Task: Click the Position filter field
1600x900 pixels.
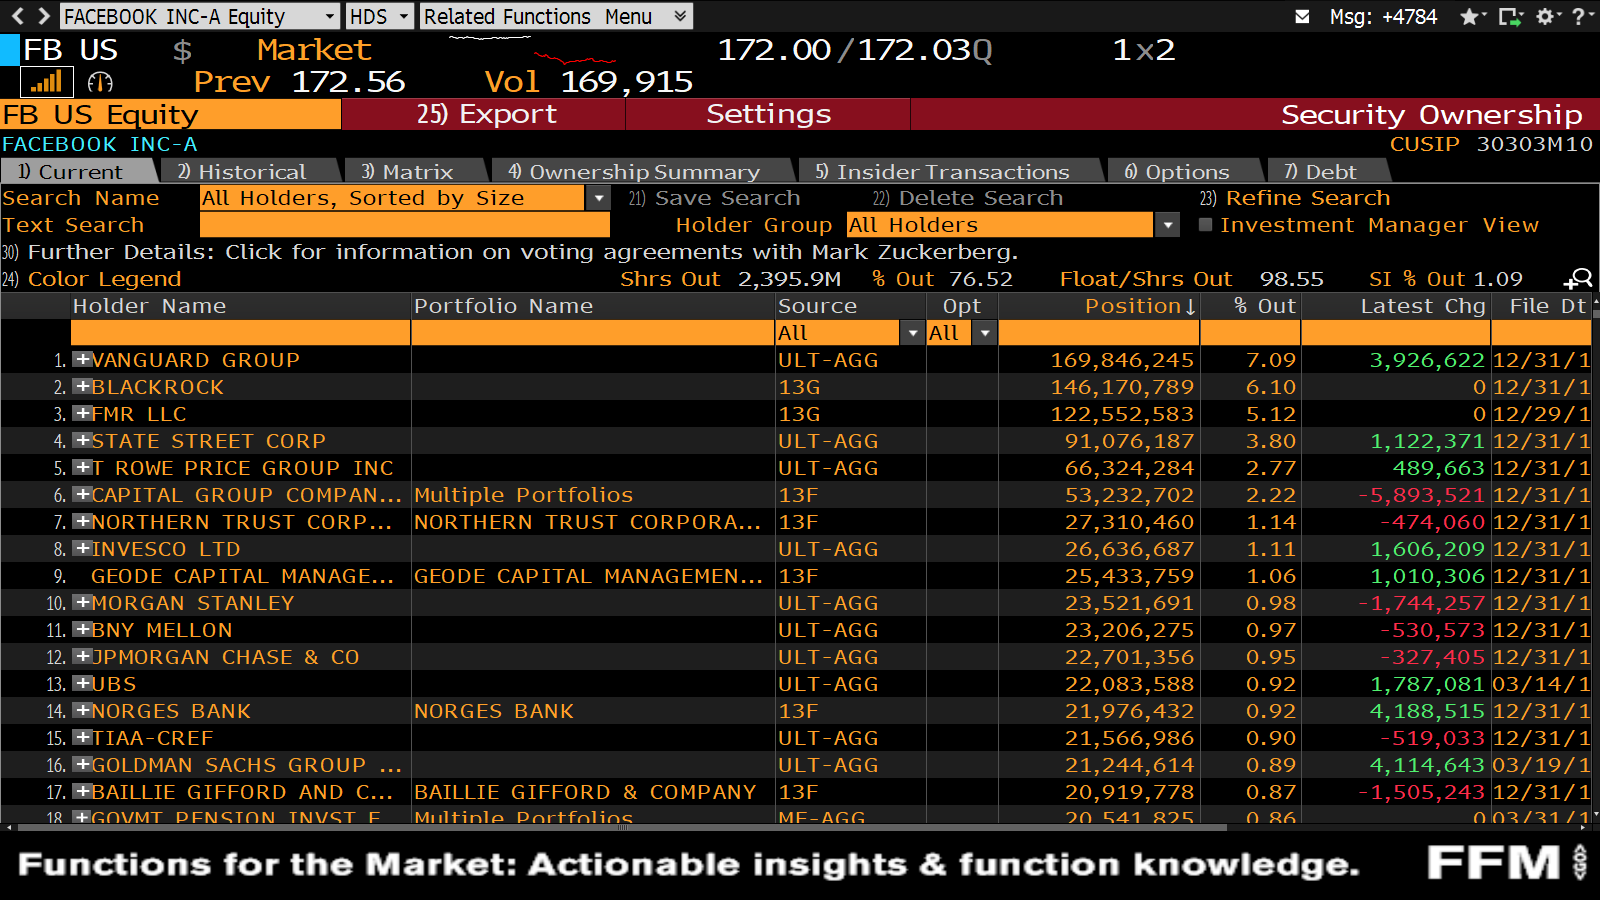Action: point(1099,333)
